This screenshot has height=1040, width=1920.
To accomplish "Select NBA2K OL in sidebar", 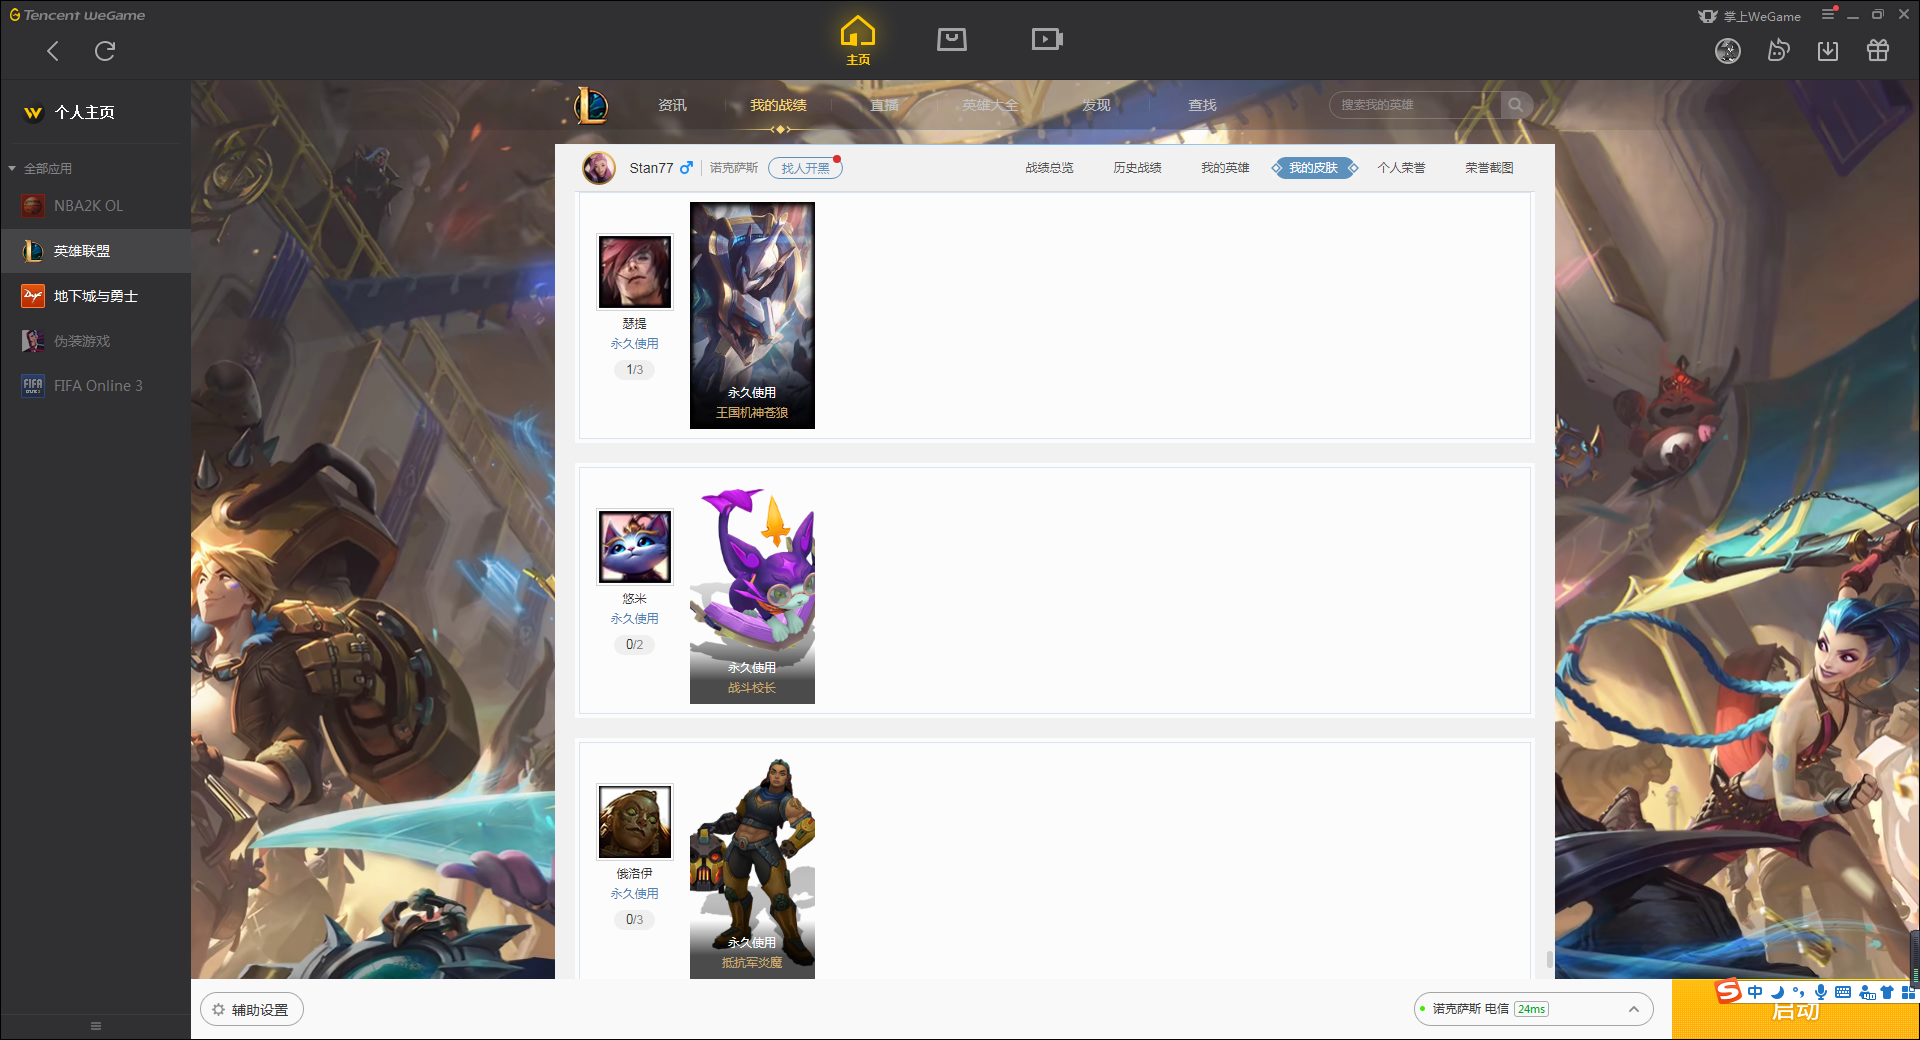I will coord(95,206).
